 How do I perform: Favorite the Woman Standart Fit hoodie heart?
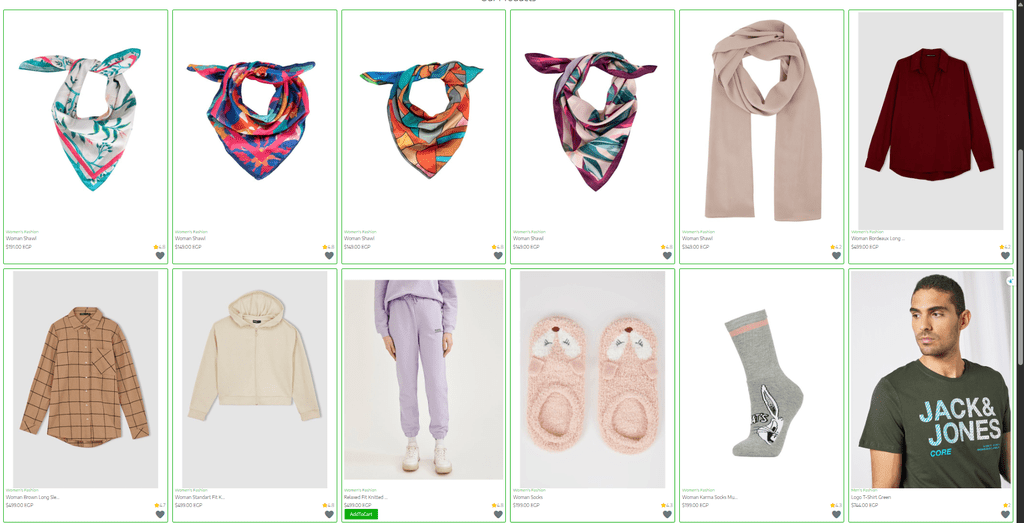point(329,514)
